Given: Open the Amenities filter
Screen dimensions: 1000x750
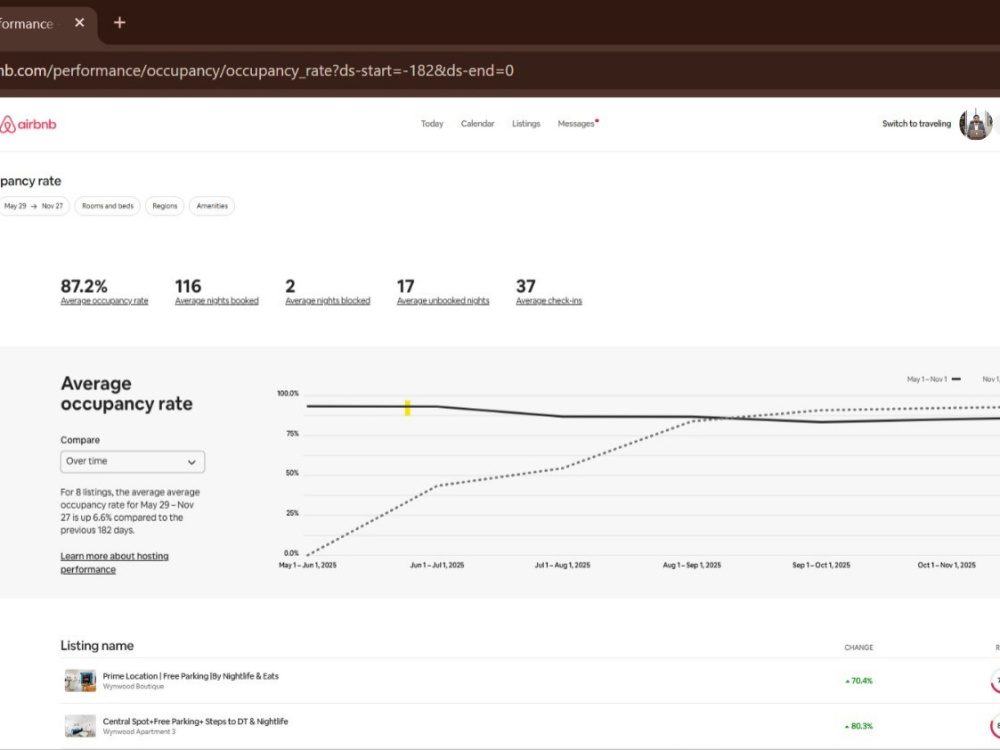Looking at the screenshot, I should coord(212,206).
